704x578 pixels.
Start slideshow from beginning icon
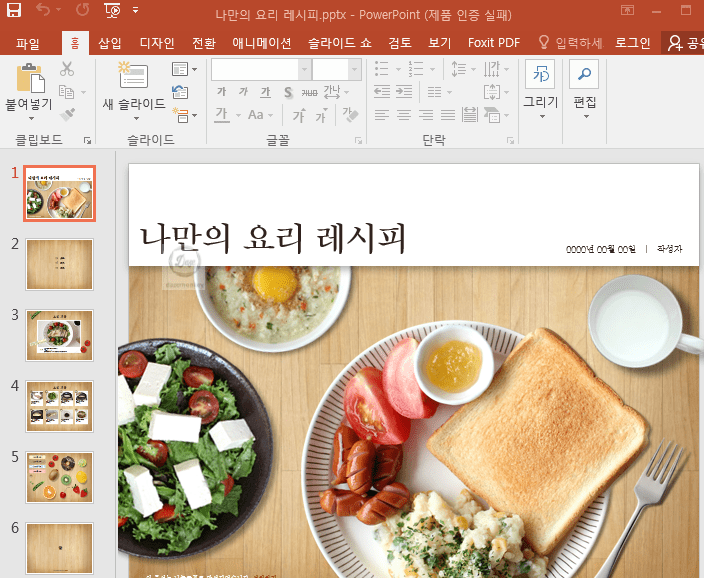pyautogui.click(x=112, y=10)
